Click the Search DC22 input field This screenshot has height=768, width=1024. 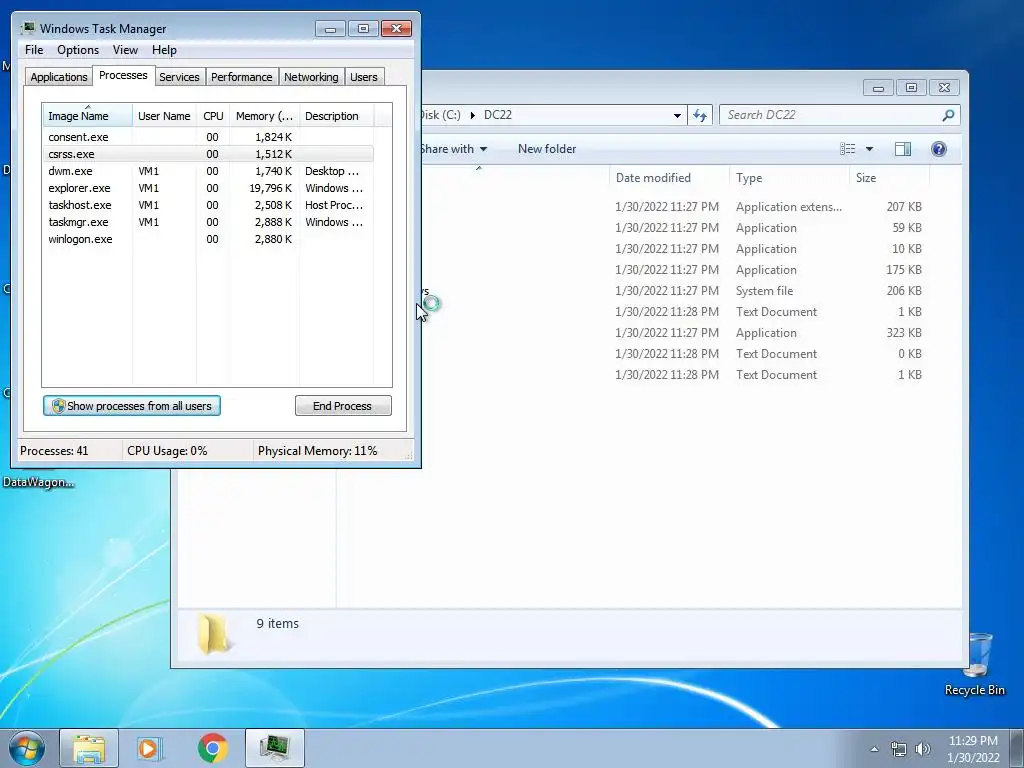[839, 116]
